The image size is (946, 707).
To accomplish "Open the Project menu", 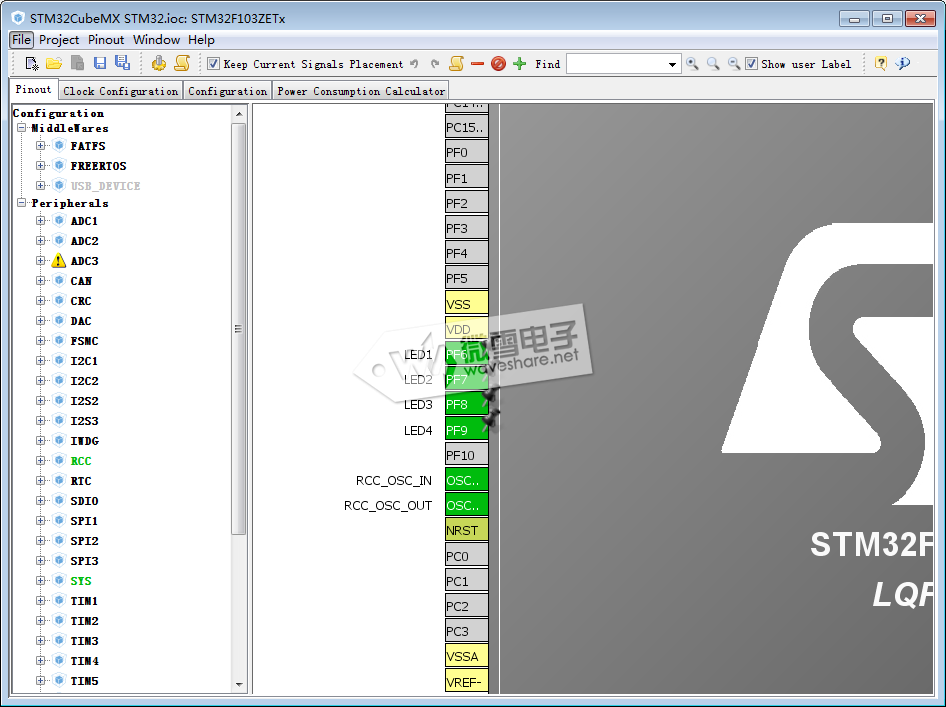I will [x=59, y=40].
